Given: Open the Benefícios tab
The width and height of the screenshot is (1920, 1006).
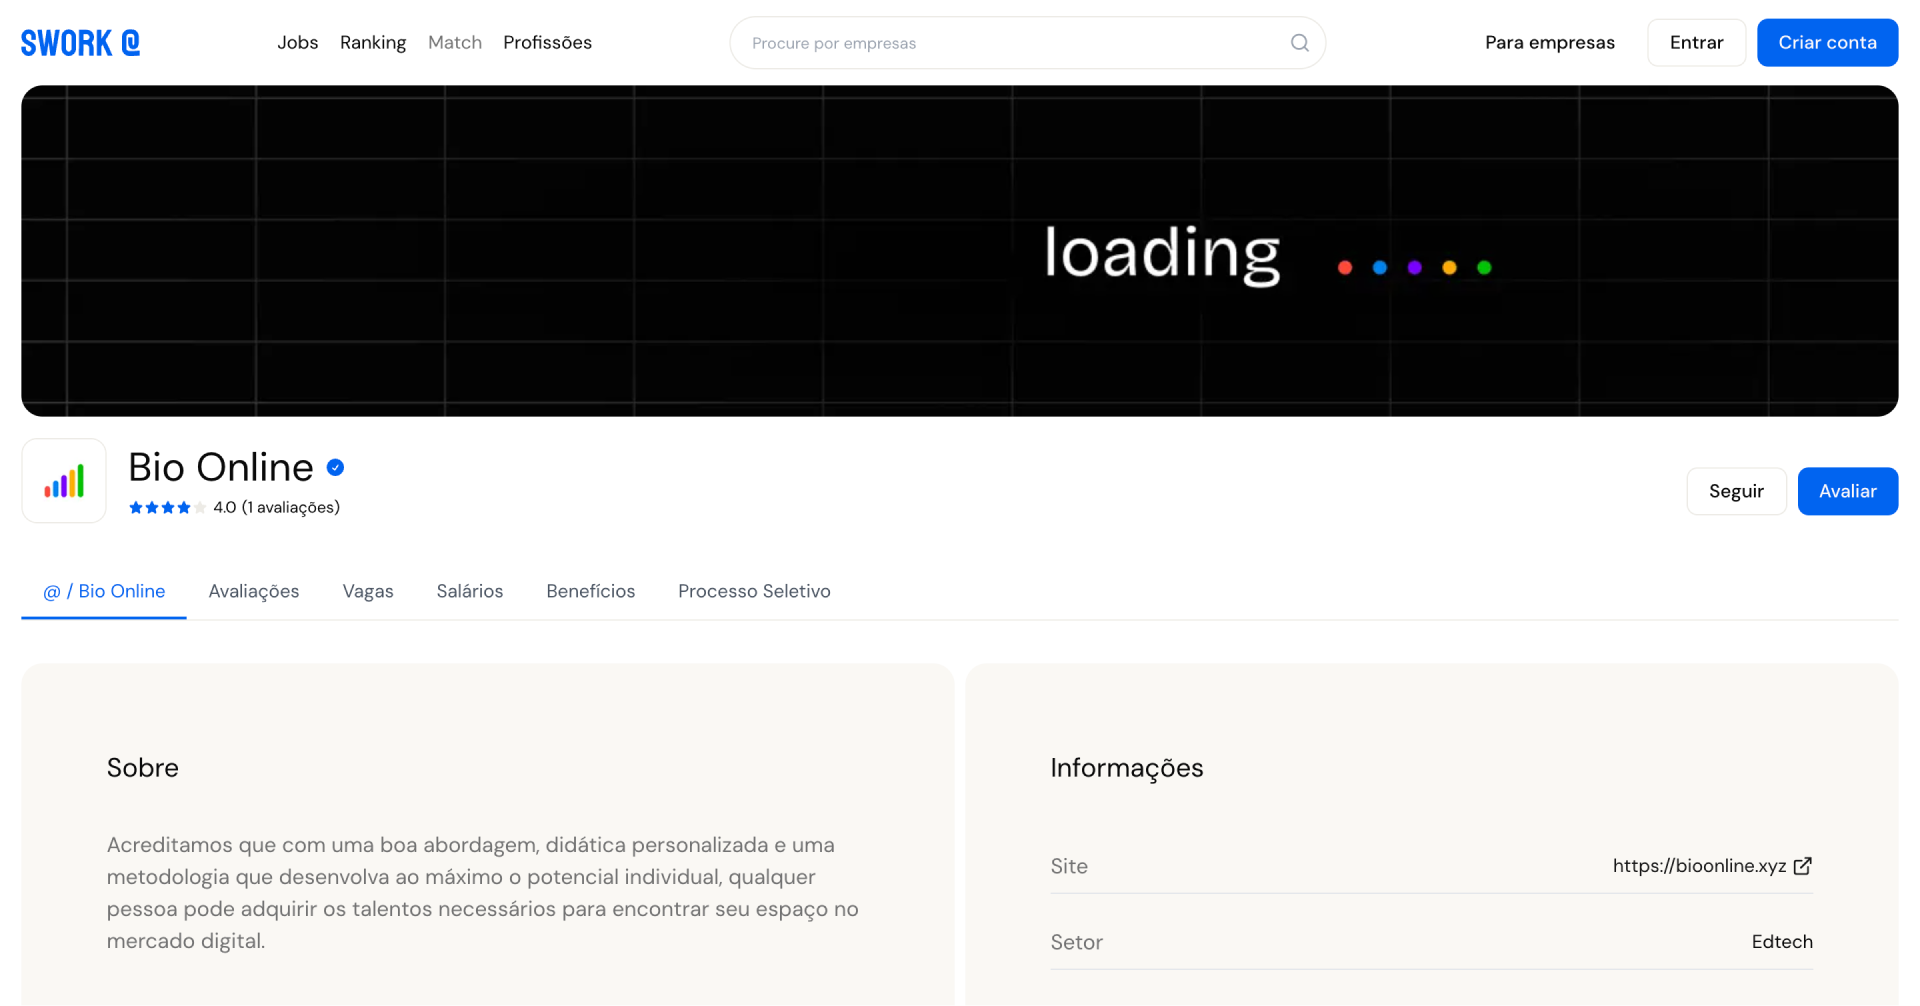Looking at the screenshot, I should click(x=591, y=591).
